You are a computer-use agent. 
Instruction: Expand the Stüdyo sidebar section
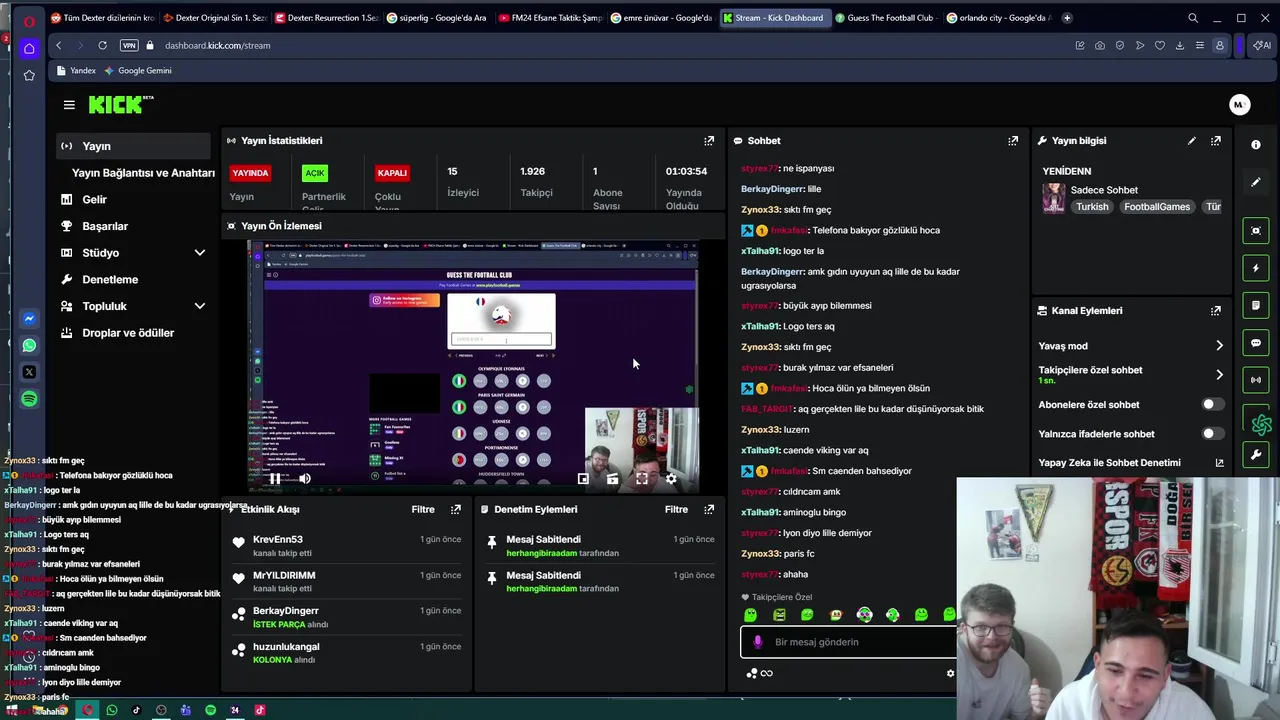tap(199, 253)
